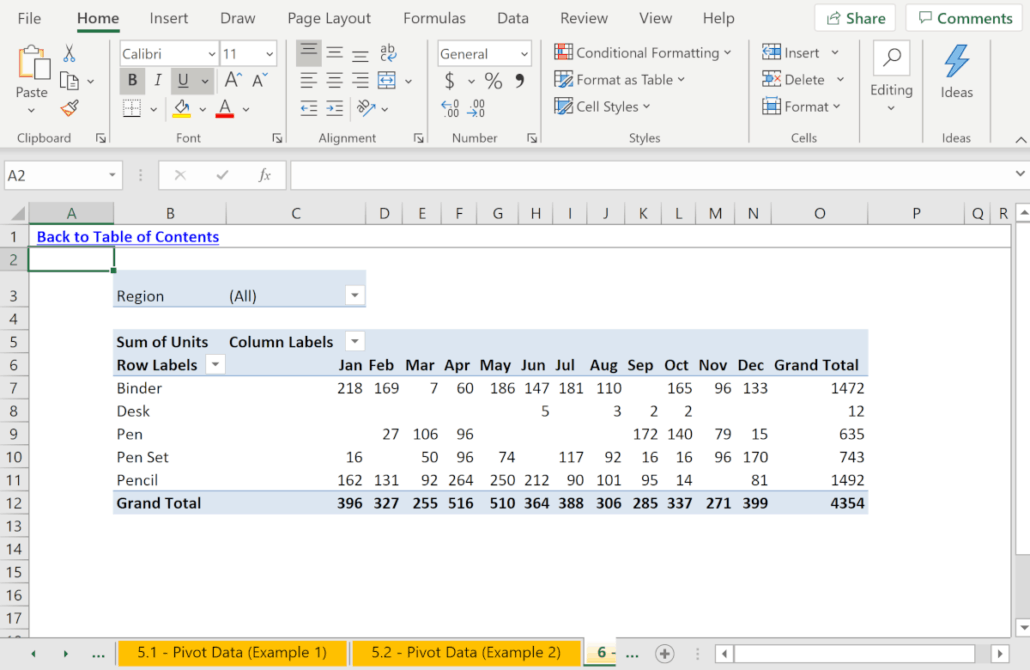This screenshot has width=1030, height=670.
Task: Toggle Bold formatting
Action: click(132, 81)
